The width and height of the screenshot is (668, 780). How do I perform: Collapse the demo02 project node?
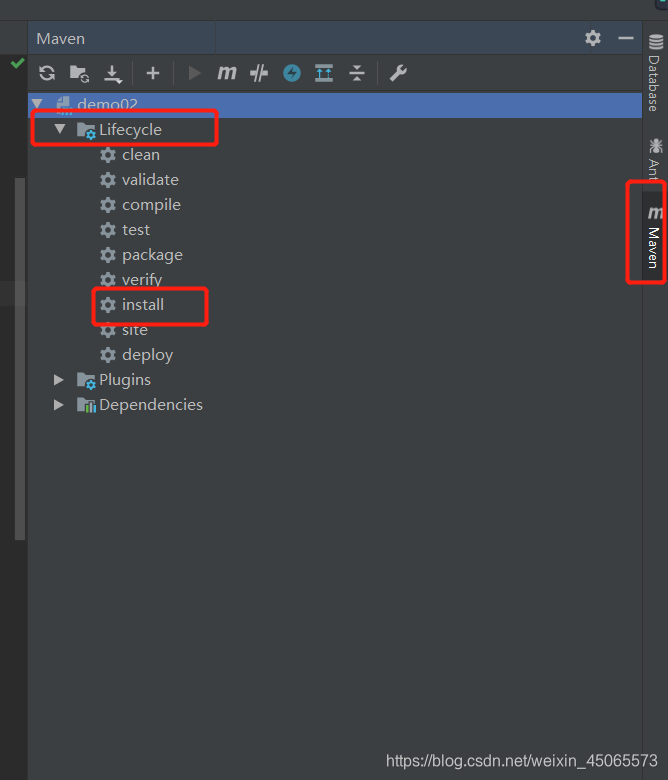coord(37,104)
